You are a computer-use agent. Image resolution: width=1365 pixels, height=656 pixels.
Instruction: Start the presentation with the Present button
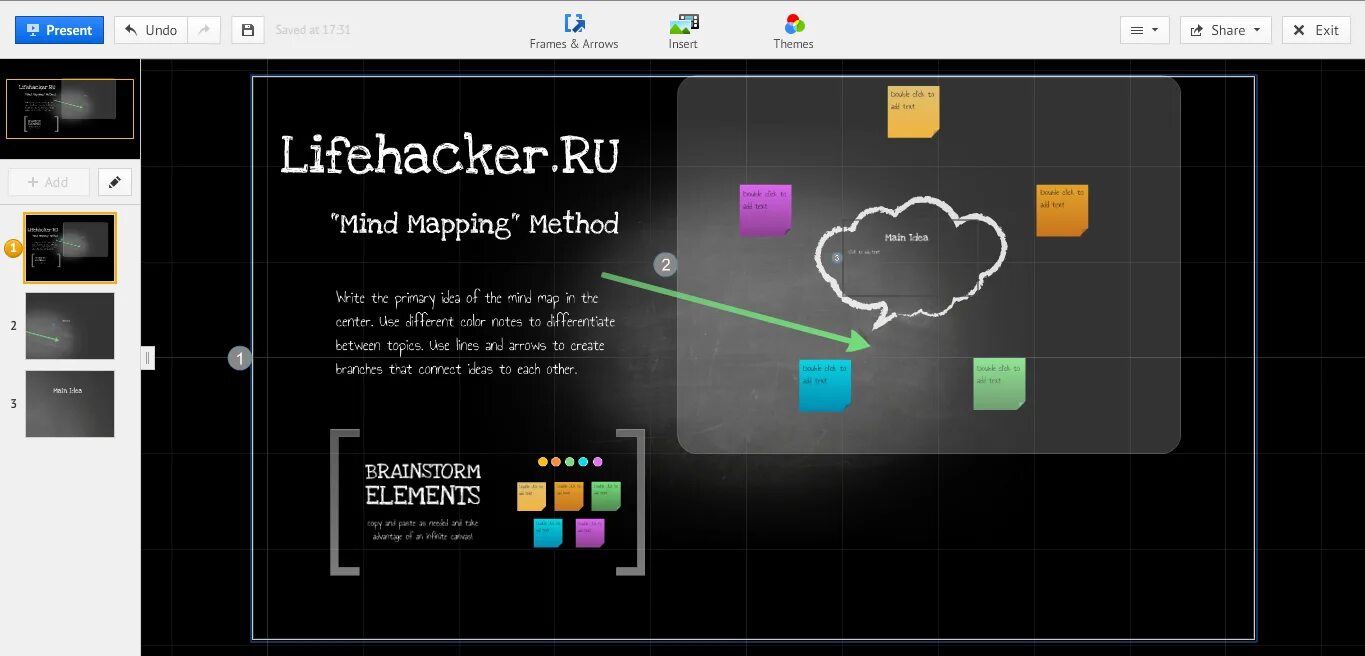(60, 30)
